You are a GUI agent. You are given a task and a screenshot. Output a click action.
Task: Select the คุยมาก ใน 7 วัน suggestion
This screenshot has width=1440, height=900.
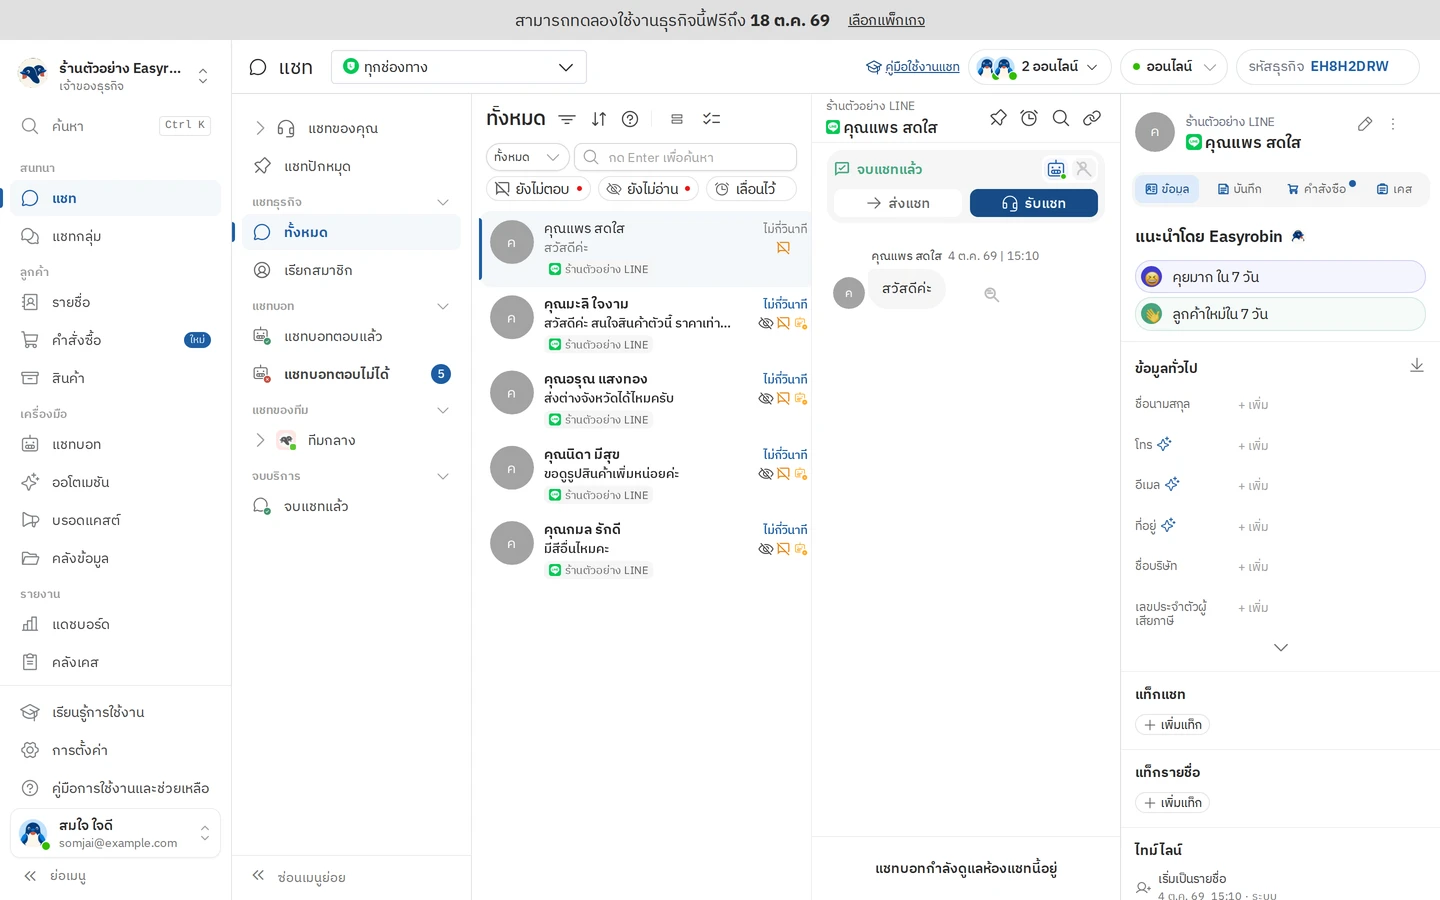1280,277
